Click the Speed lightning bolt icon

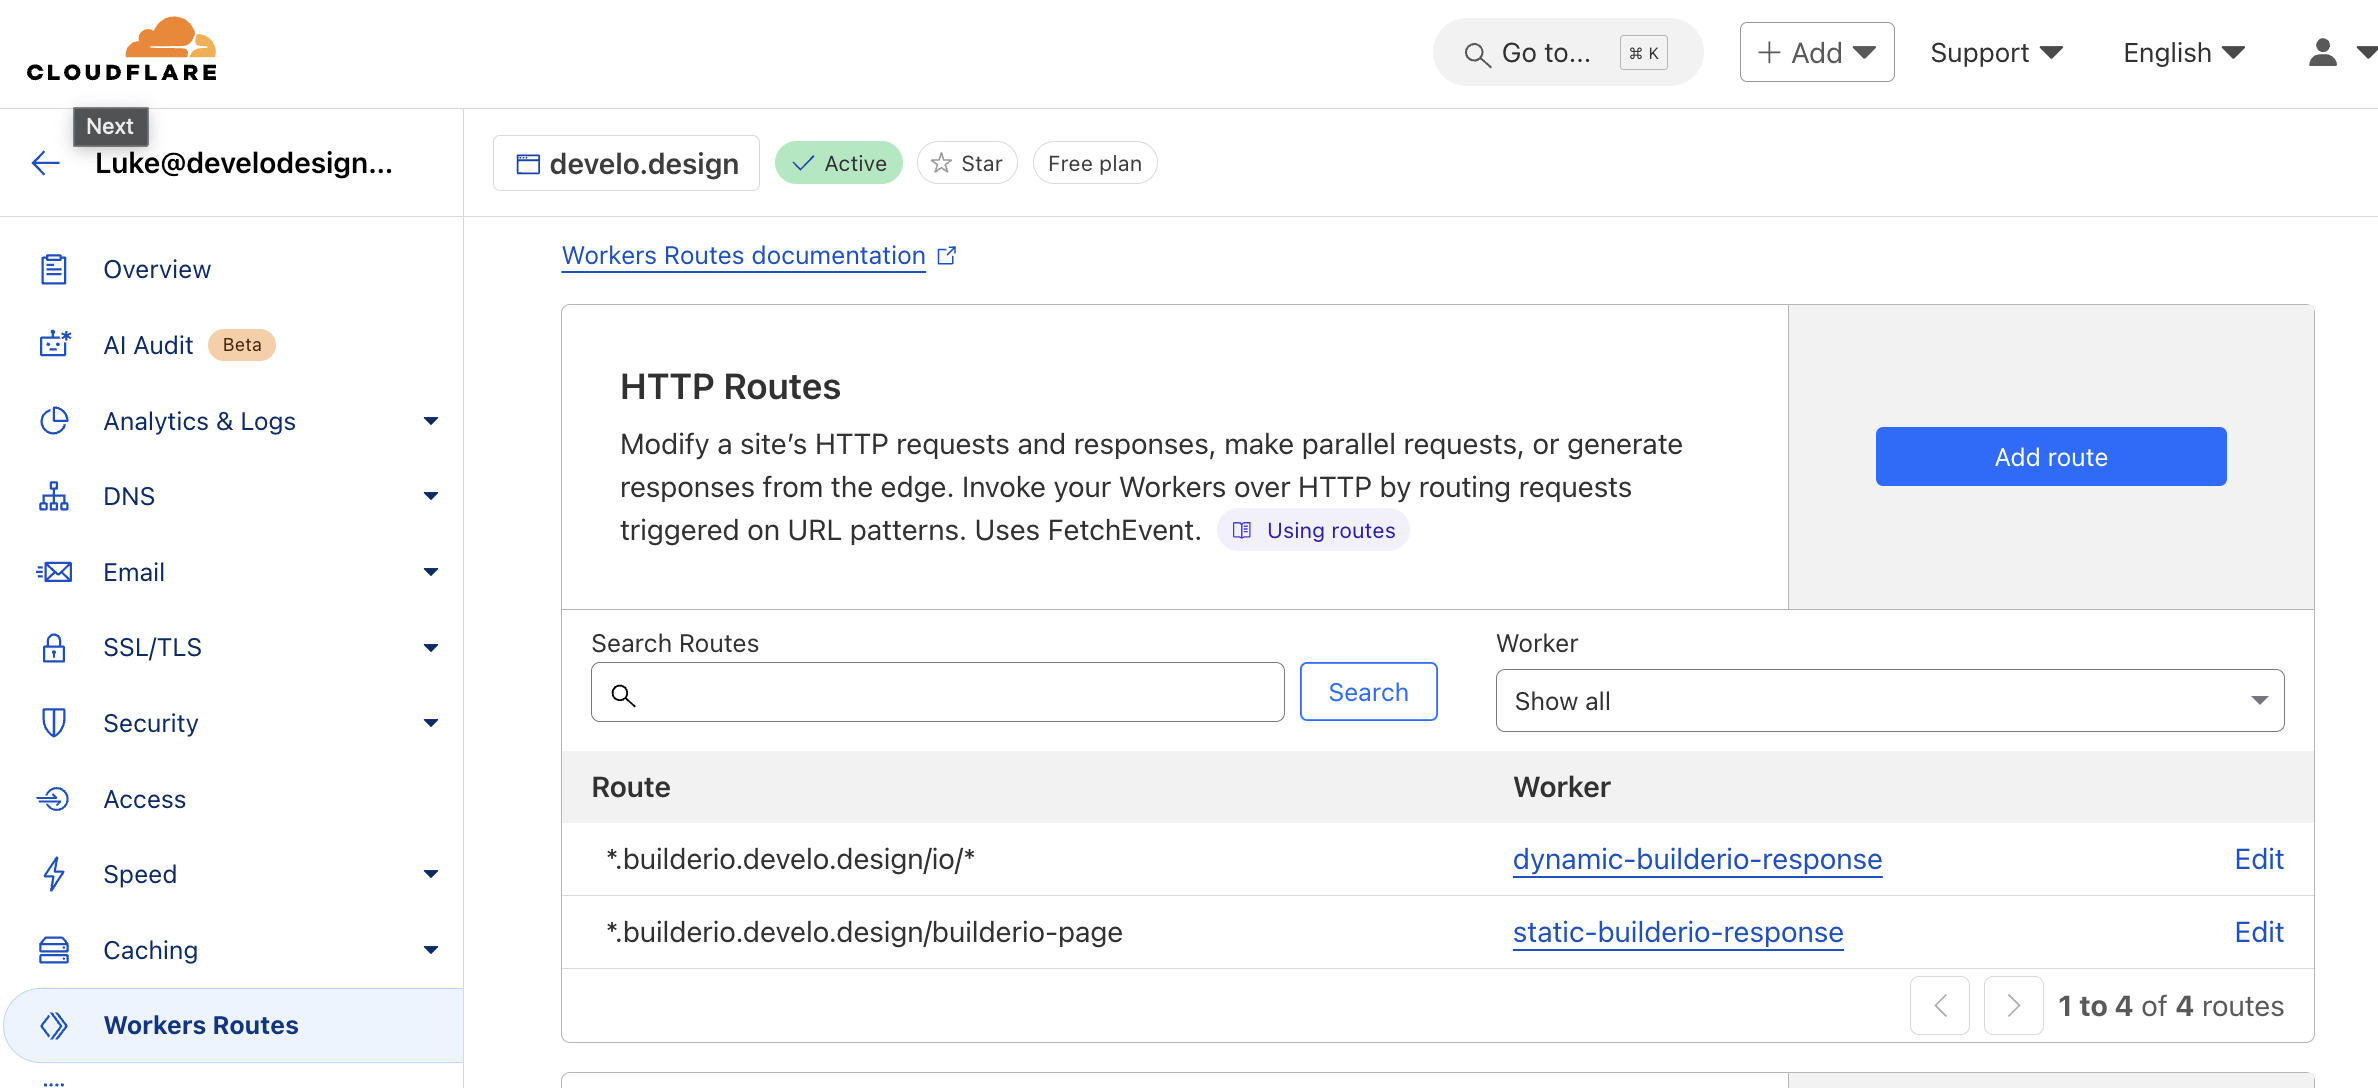[x=54, y=874]
